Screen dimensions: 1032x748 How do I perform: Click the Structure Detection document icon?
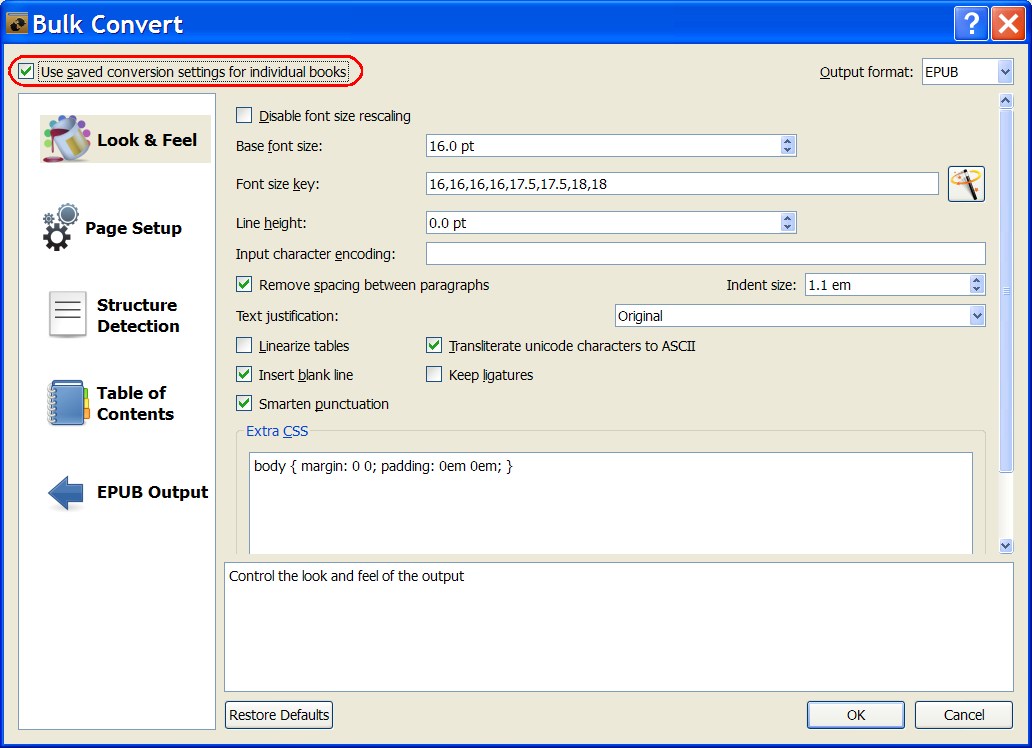coord(68,315)
